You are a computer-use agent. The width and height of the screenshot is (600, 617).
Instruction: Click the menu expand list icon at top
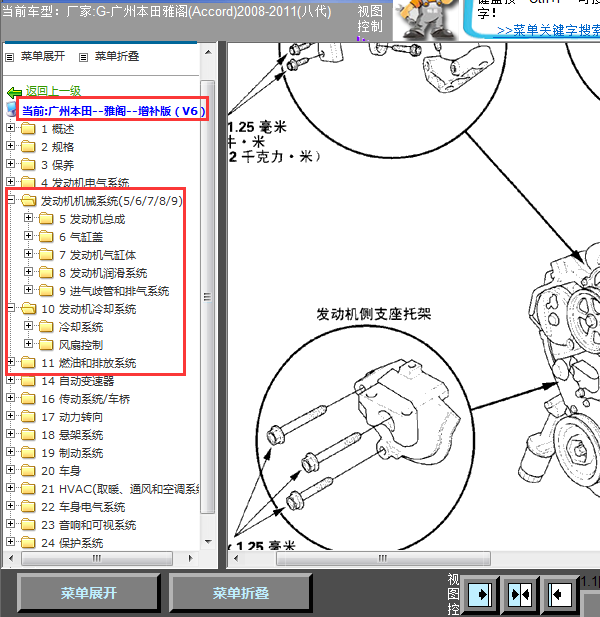pos(10,57)
